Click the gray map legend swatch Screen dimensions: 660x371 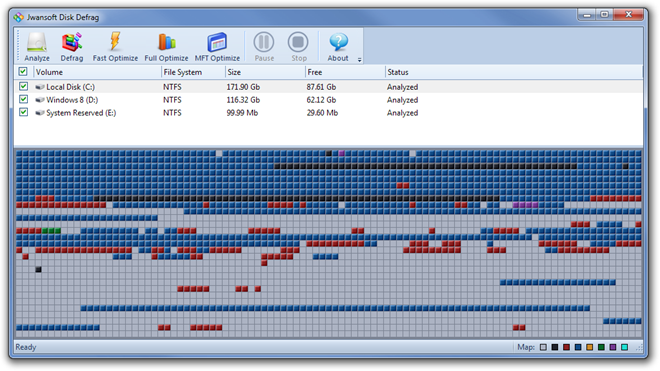point(543,347)
